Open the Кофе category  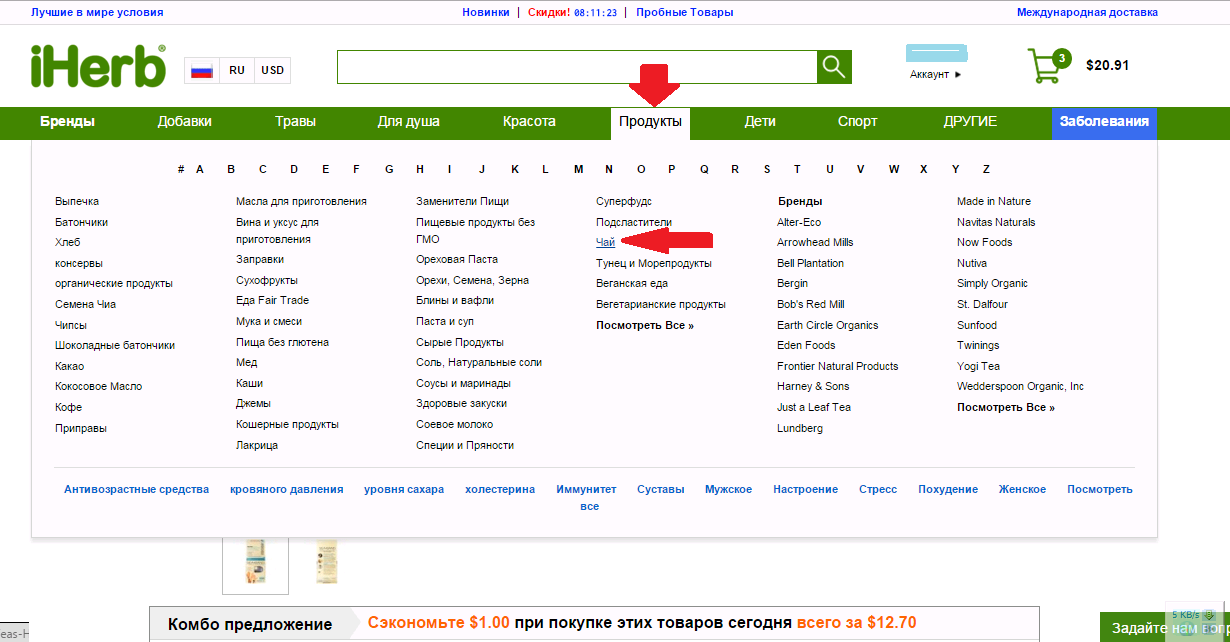tap(69, 407)
